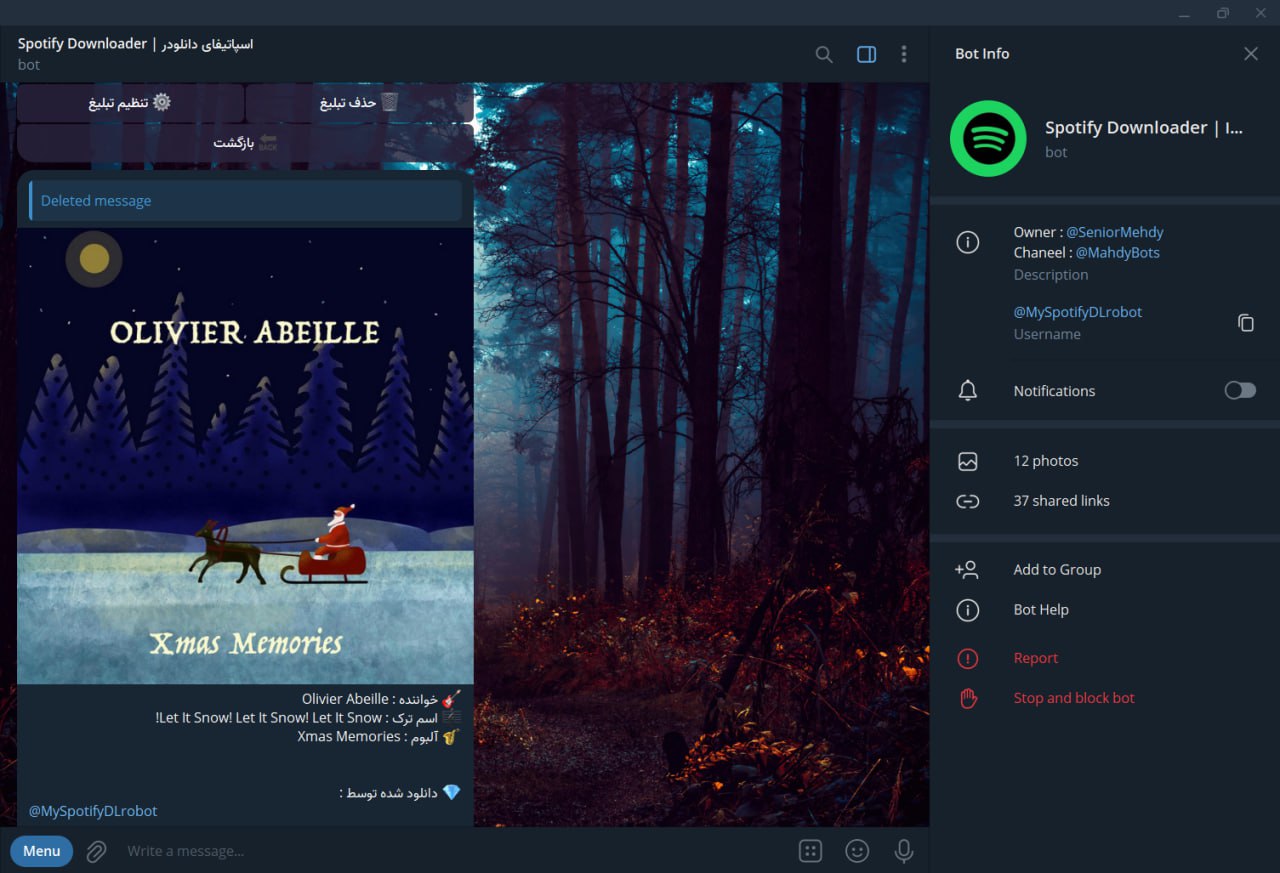Click the description info icon
This screenshot has width=1280, height=873.
point(967,242)
